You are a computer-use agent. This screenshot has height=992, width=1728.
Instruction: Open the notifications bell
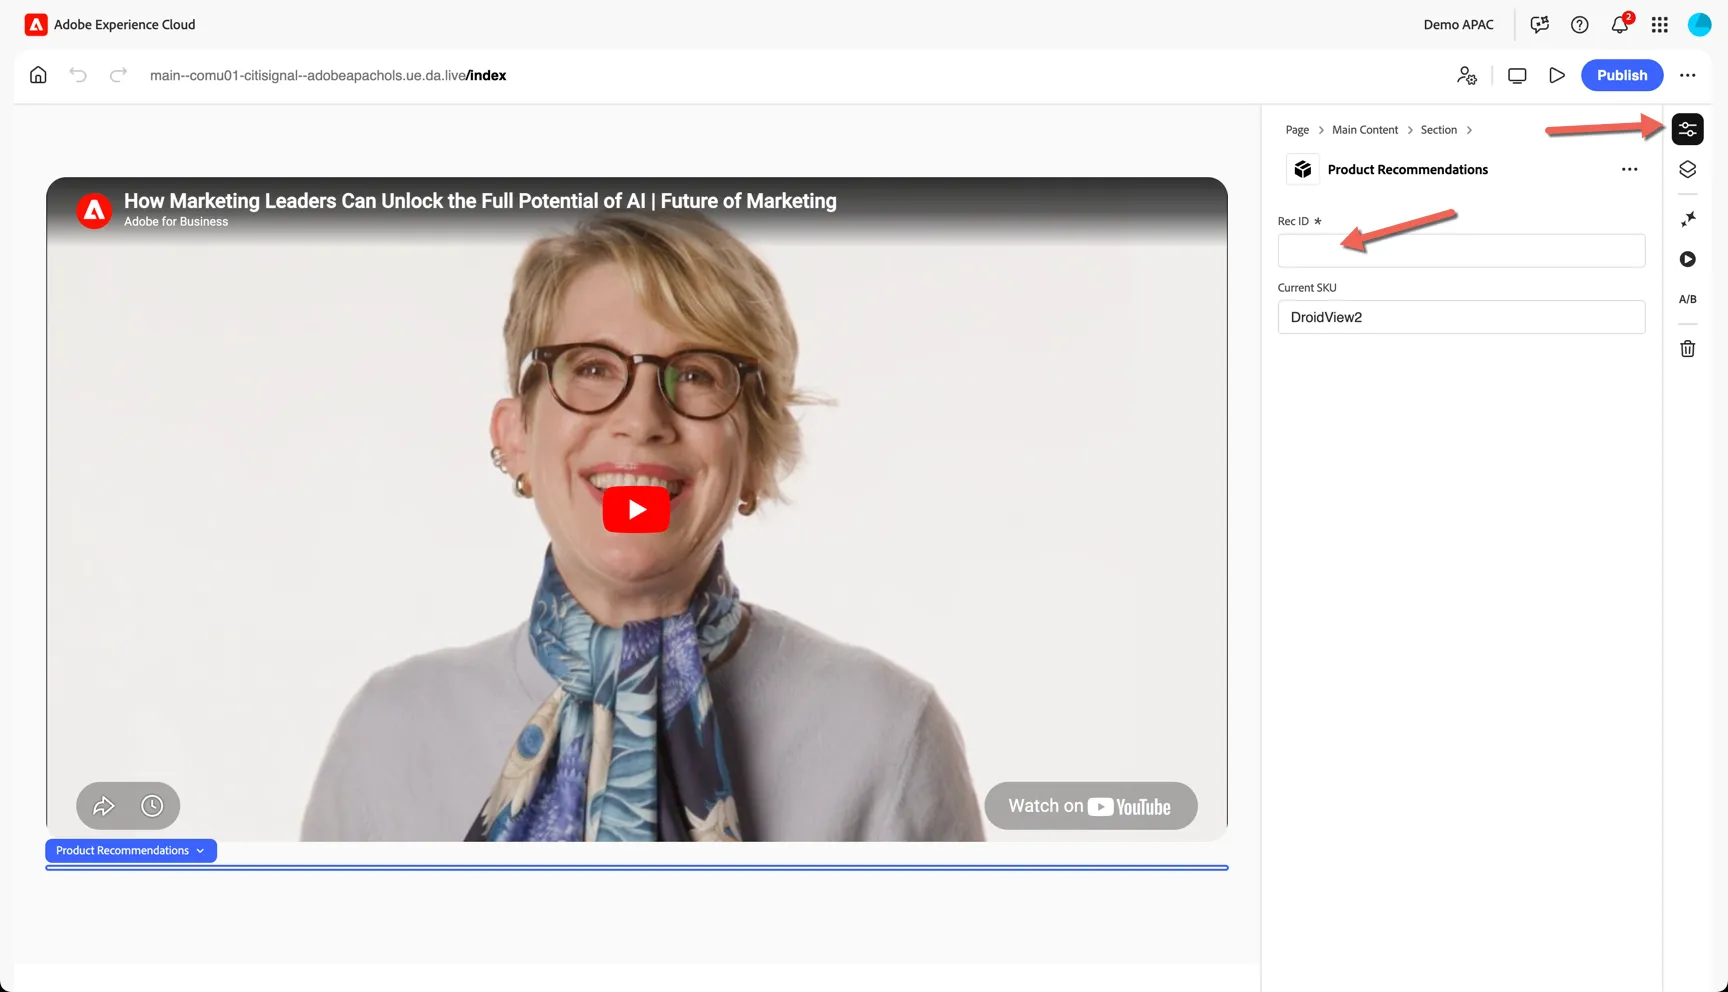(1620, 25)
